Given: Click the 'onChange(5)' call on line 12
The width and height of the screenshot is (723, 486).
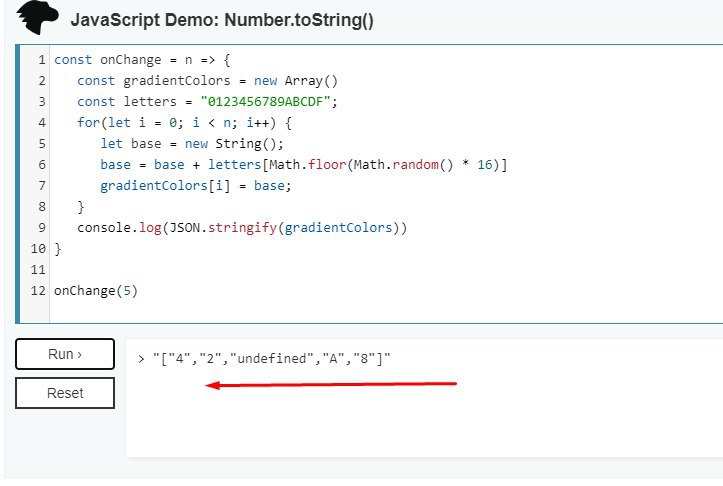Looking at the screenshot, I should point(96,290).
